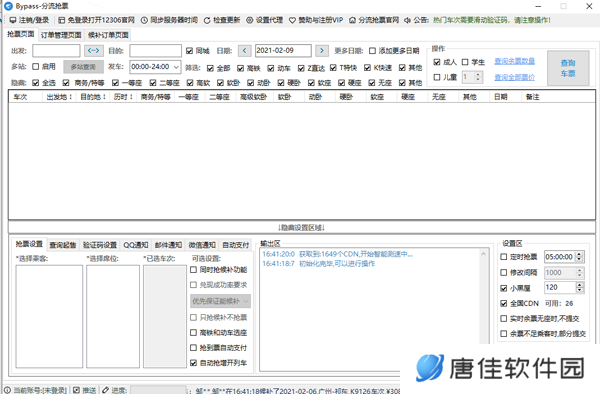Switch to 候补订单页面 tab
The height and width of the screenshot is (394, 600).
point(108,35)
